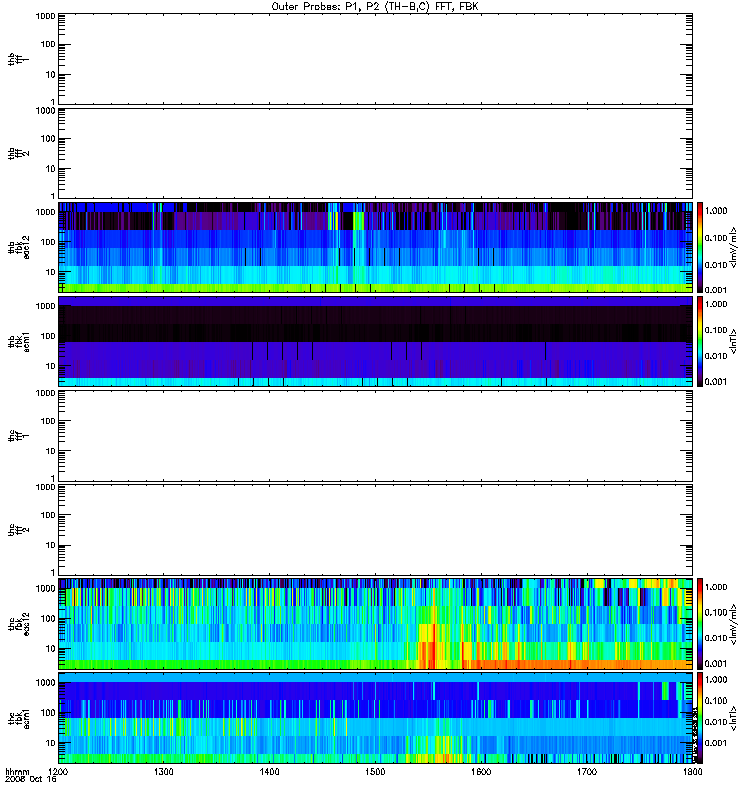This screenshot has height=800, width=750.
Task: Select the thc fbk edc12 spectrogram panel
Action: [x=376, y=624]
